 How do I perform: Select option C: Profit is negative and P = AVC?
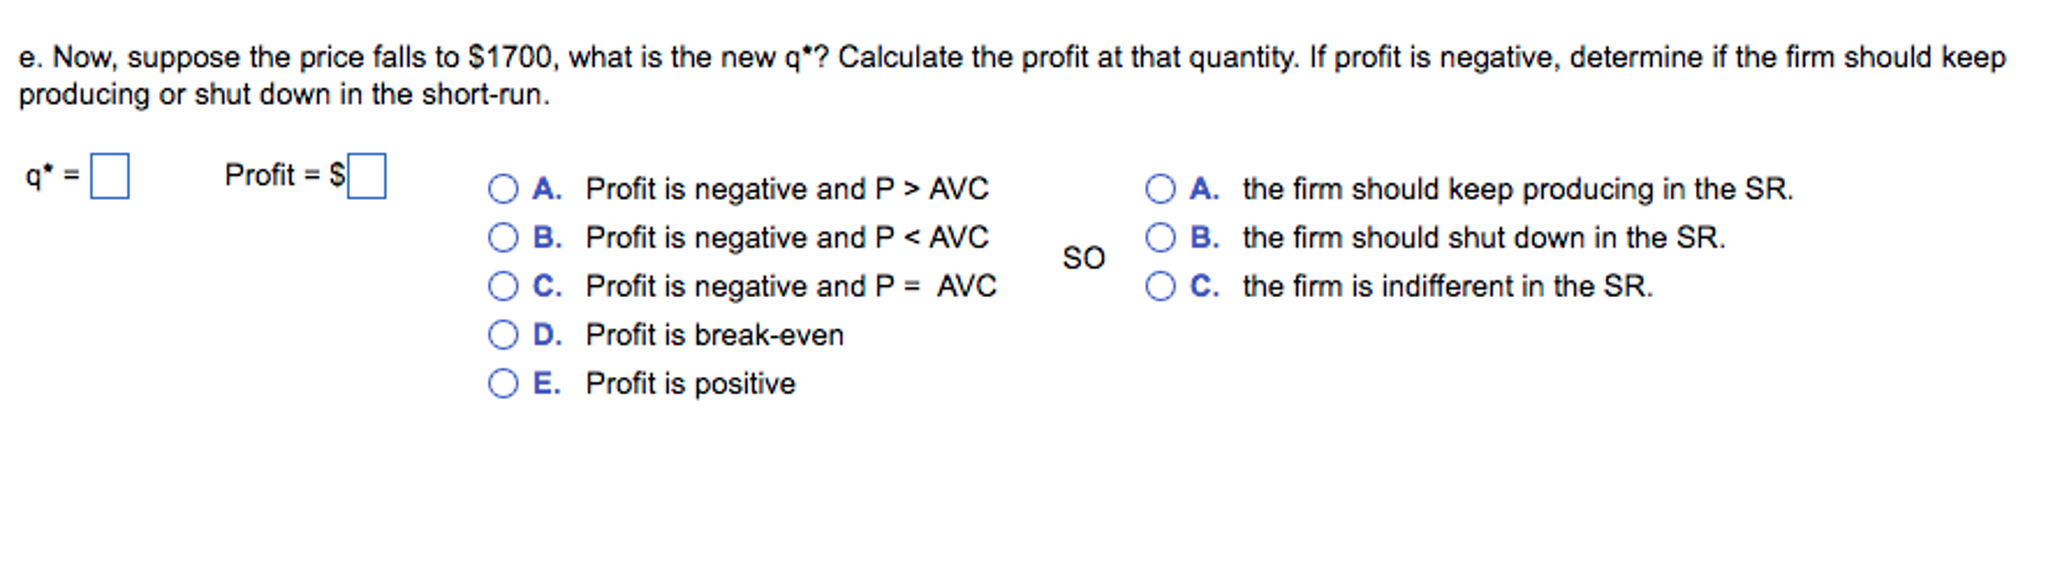[505, 287]
